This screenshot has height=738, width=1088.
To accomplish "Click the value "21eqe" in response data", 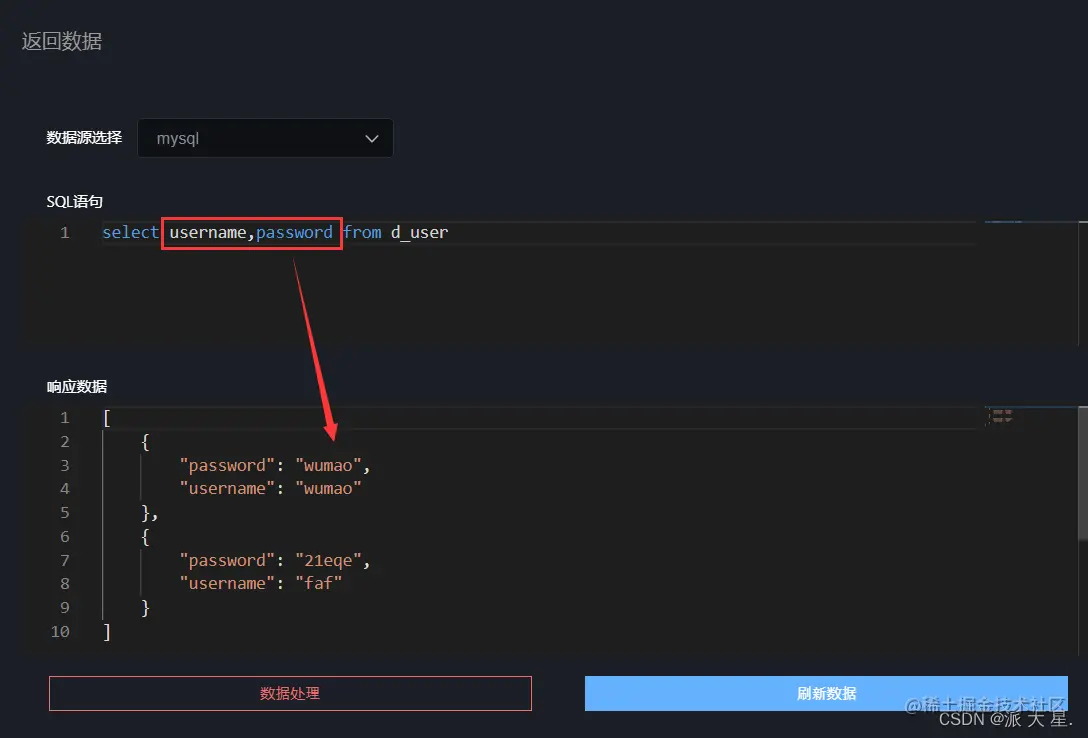I will point(328,560).
